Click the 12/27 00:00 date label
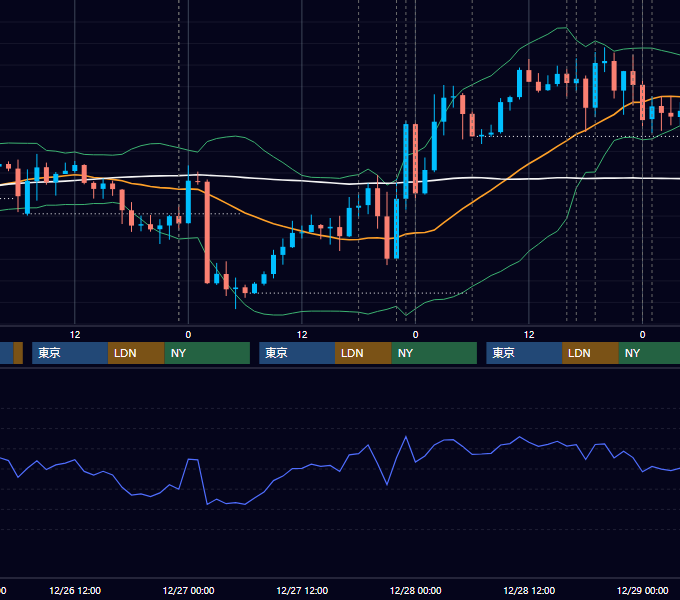 188,590
